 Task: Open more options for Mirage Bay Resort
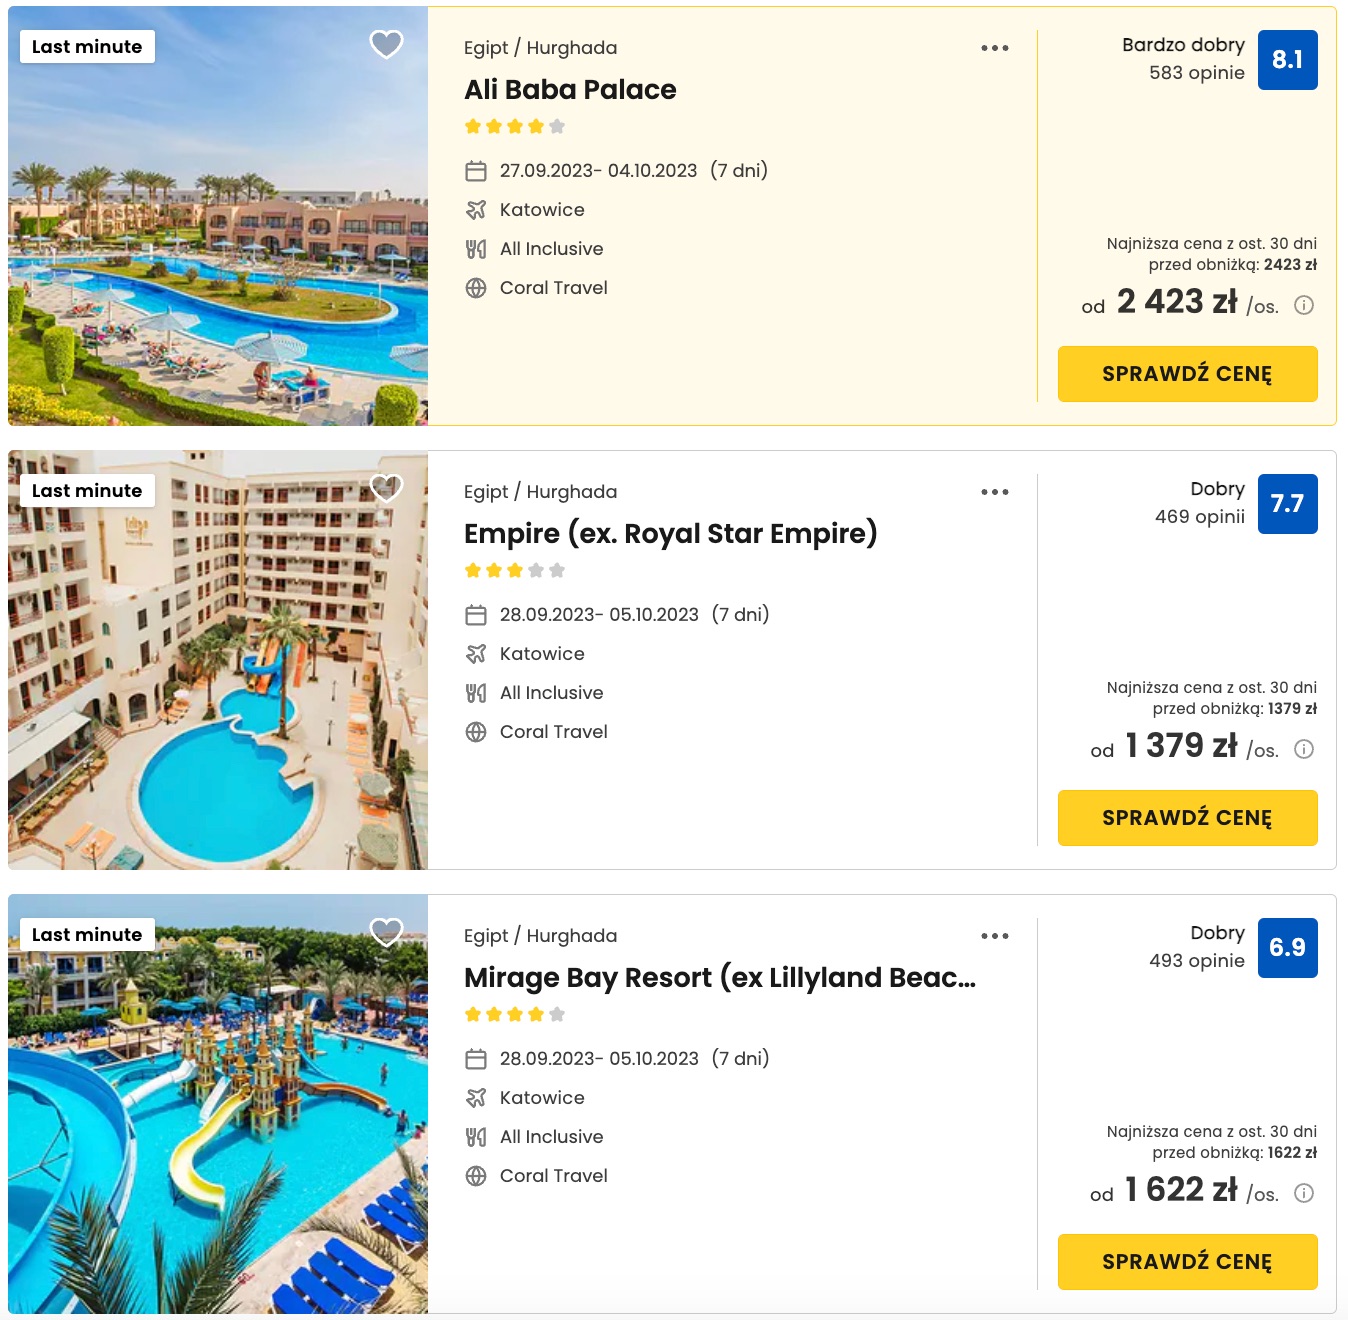(x=994, y=936)
